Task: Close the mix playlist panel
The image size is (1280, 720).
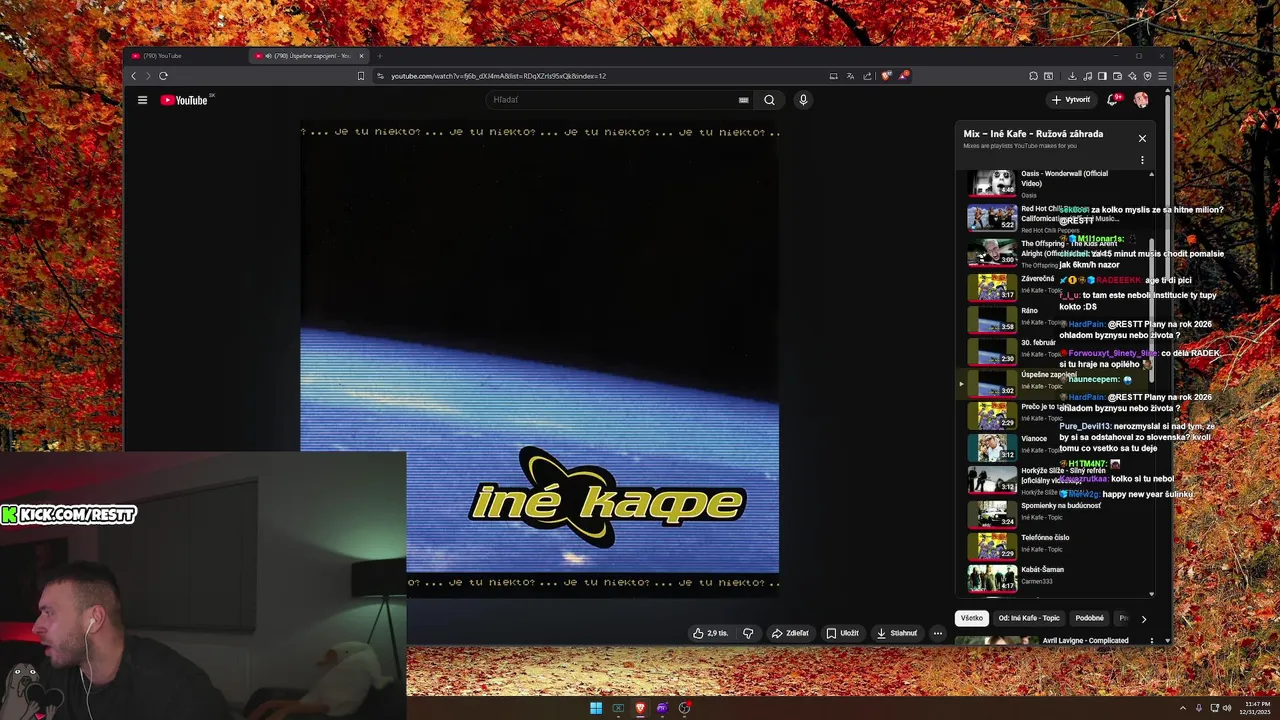Action: 1142,138
